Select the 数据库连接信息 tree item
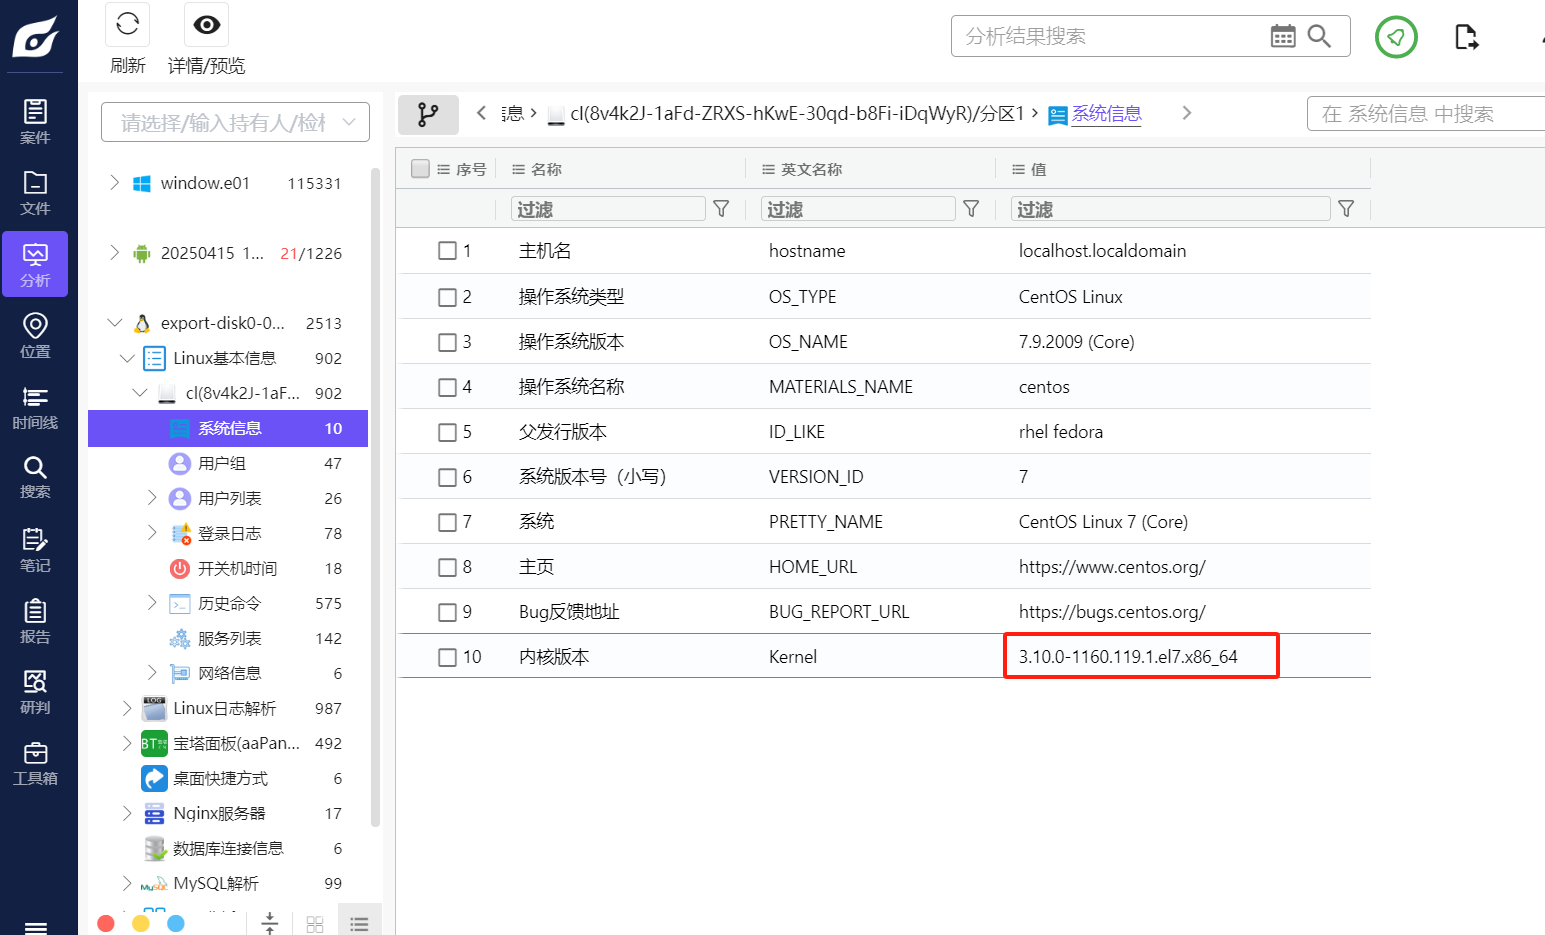The image size is (1545, 935). [x=228, y=848]
